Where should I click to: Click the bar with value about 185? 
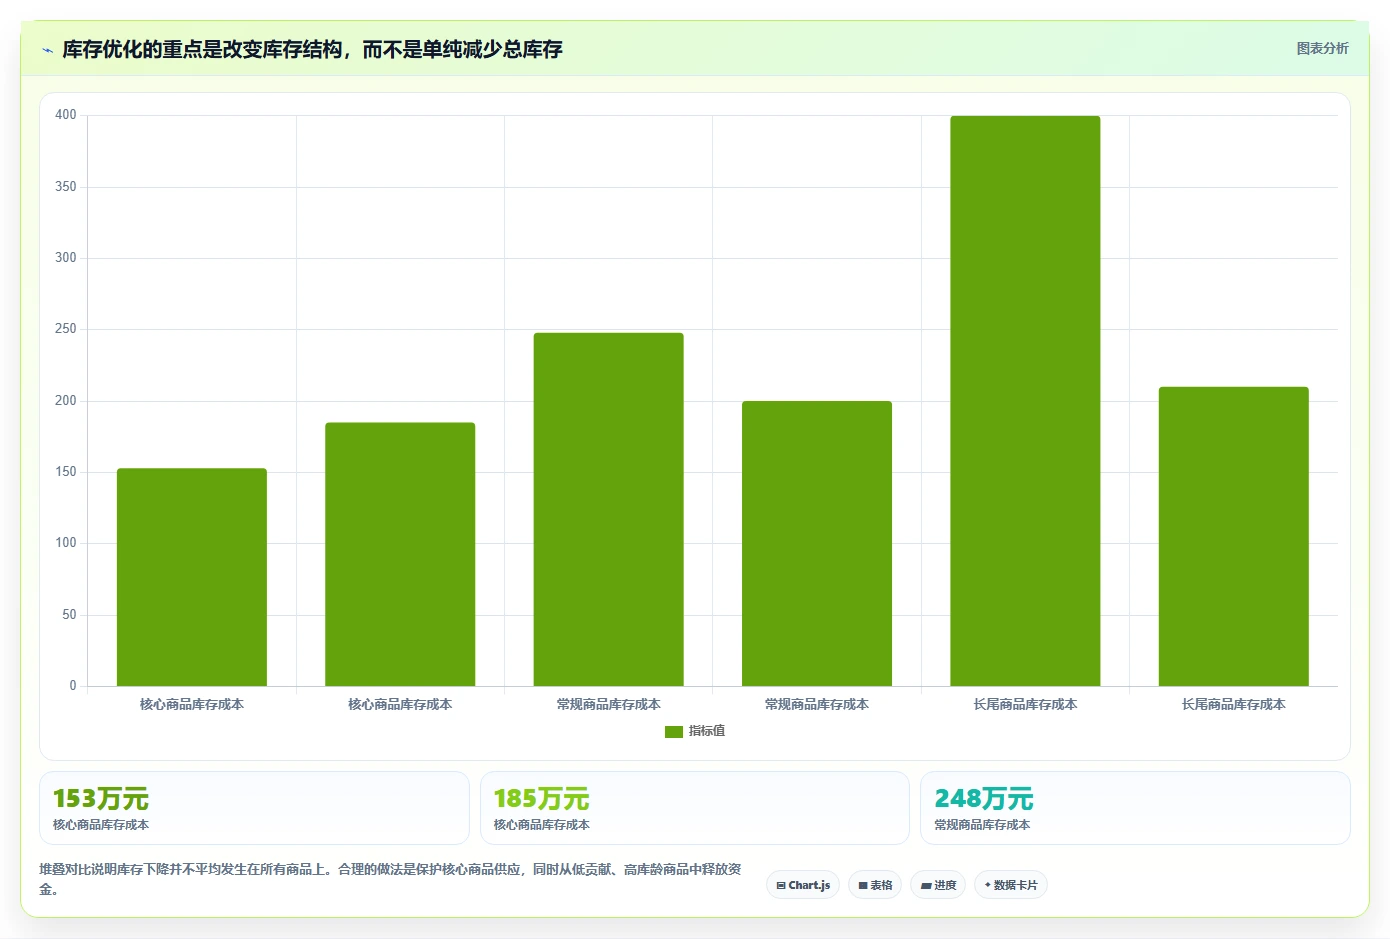click(400, 554)
